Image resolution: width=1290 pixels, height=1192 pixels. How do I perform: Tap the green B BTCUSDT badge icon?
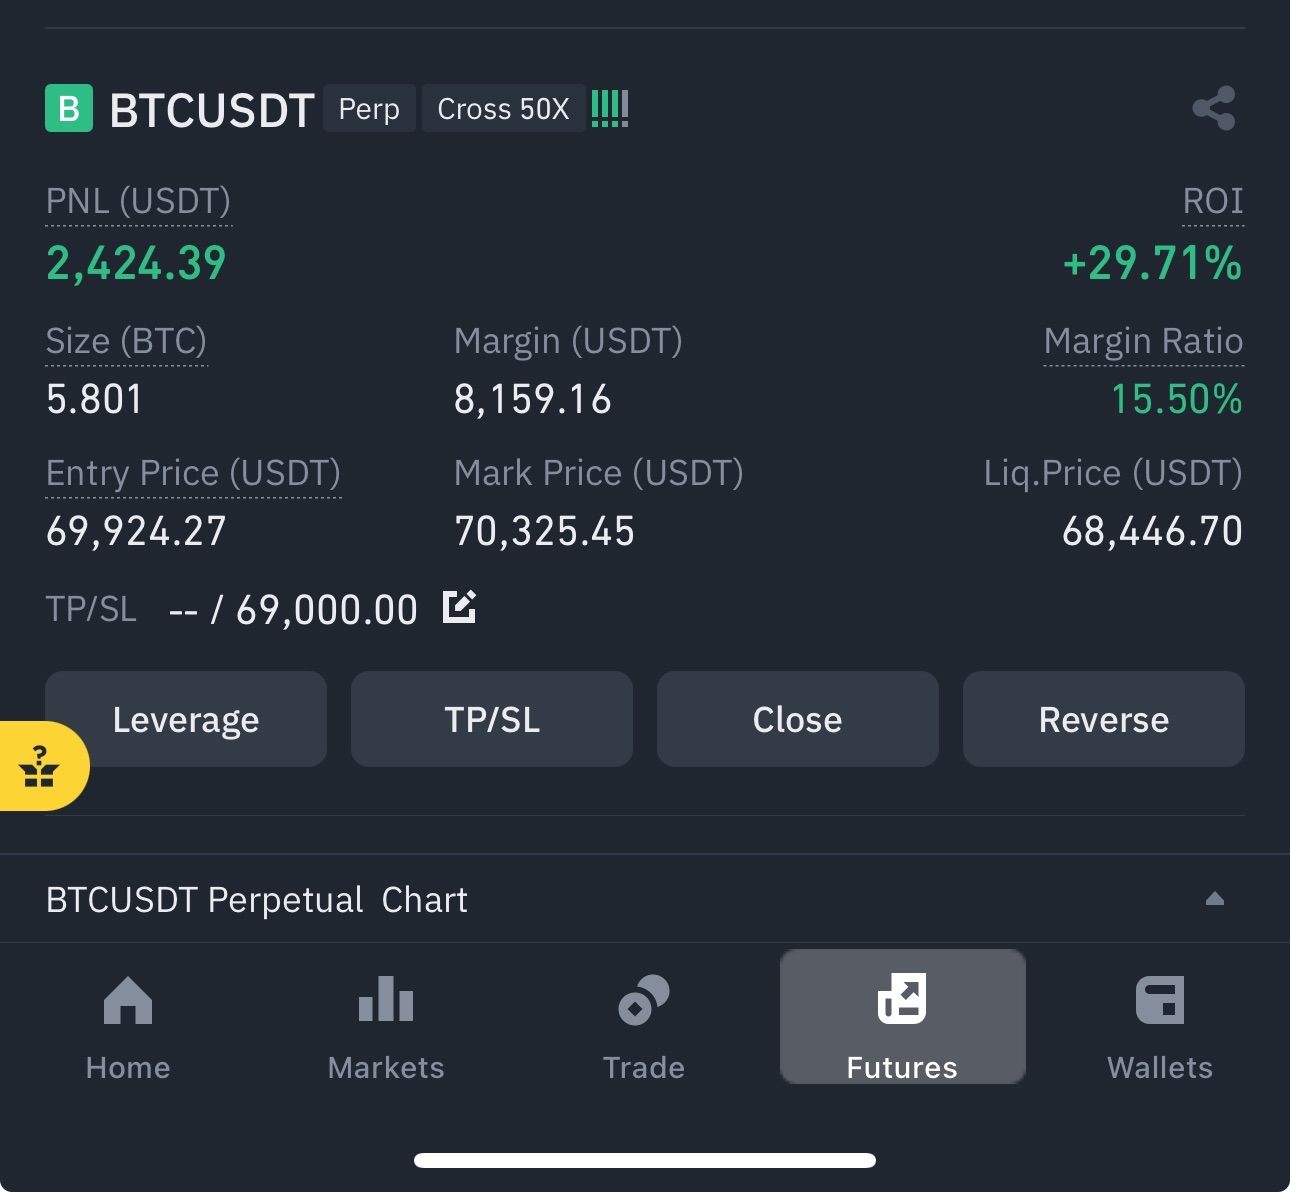[x=69, y=108]
